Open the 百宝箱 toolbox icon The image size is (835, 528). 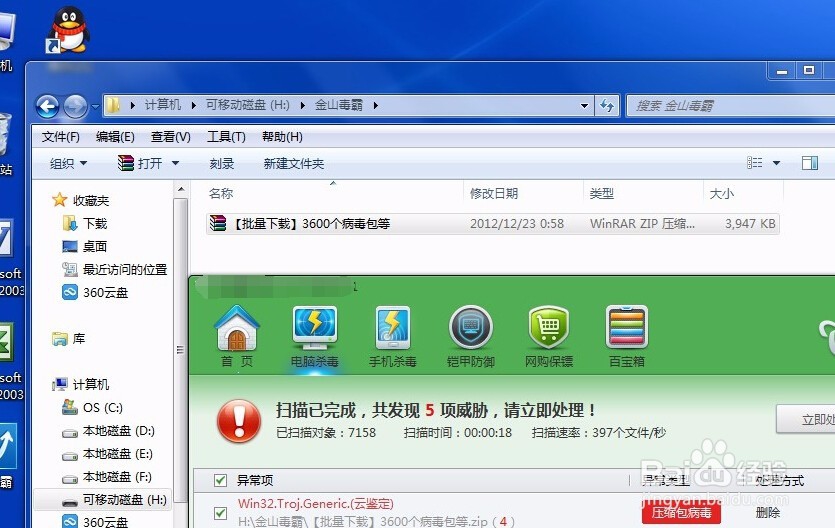(x=627, y=336)
